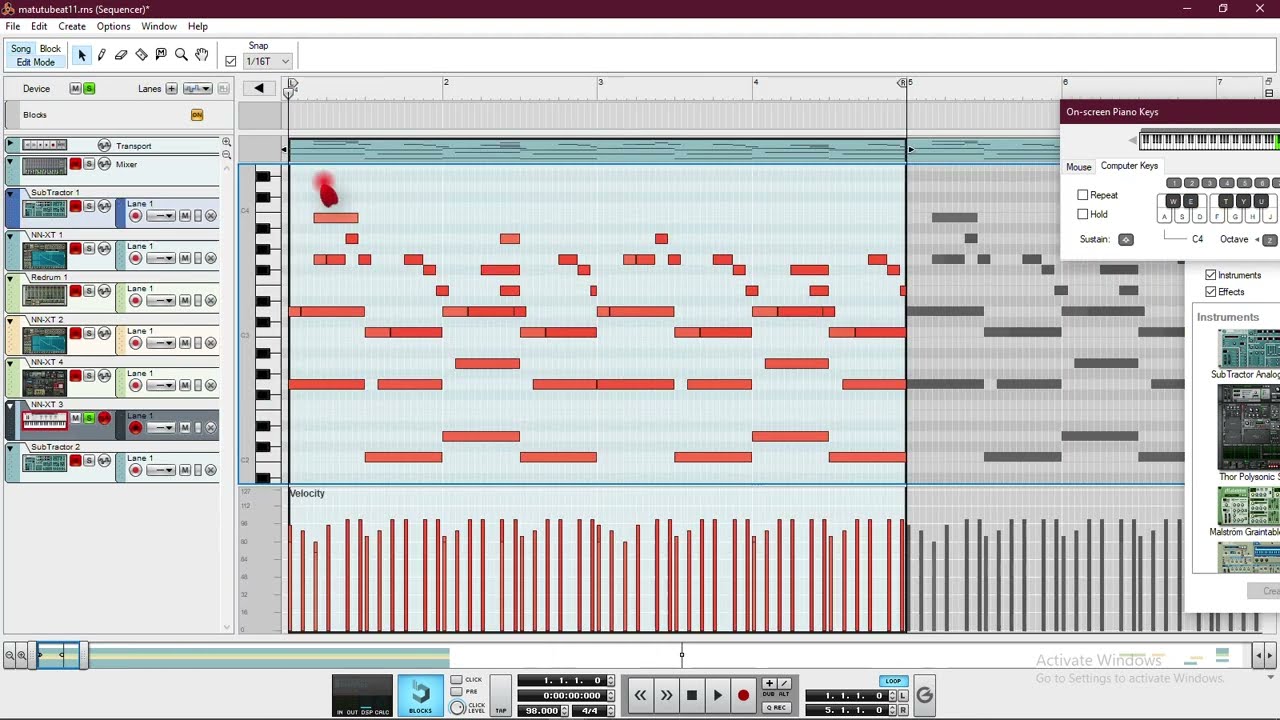Click solo all S button in Device header
This screenshot has width=1280, height=720.
coord(89,89)
